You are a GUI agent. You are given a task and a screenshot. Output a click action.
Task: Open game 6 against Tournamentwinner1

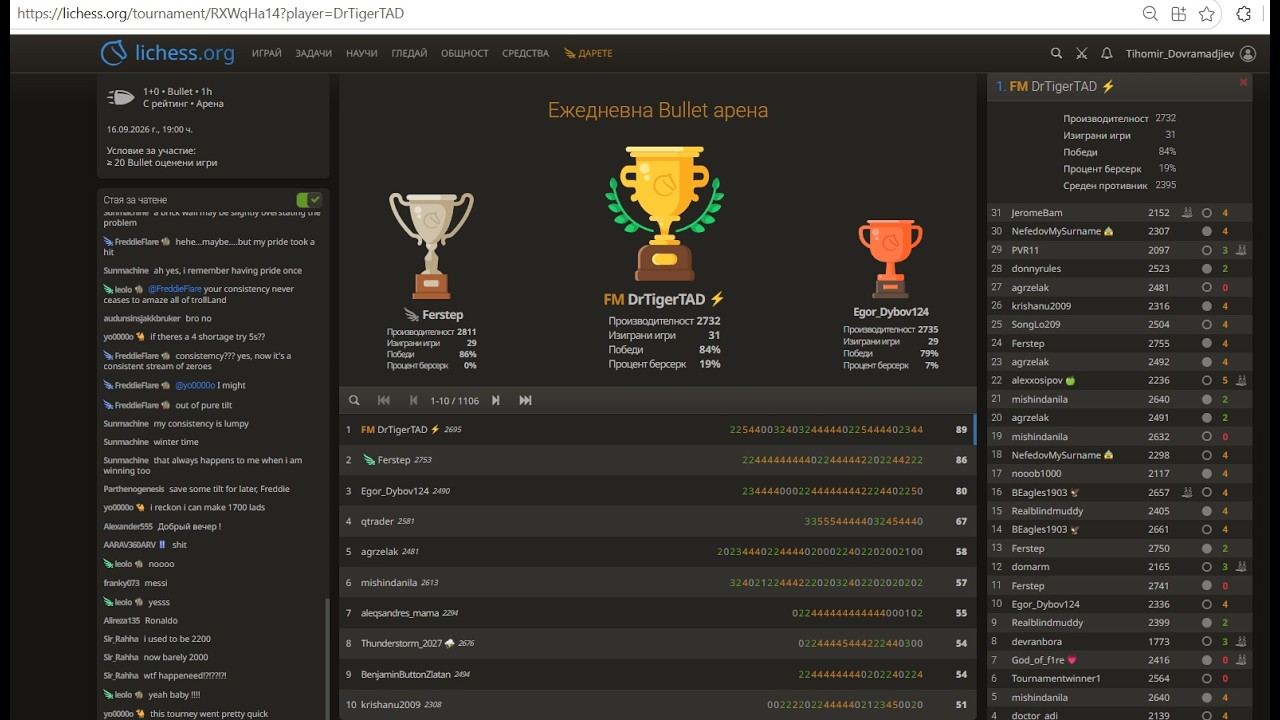tap(1119, 678)
